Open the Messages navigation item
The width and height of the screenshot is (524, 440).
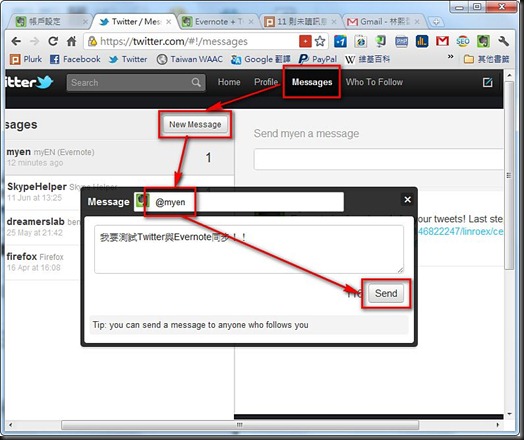pos(312,82)
